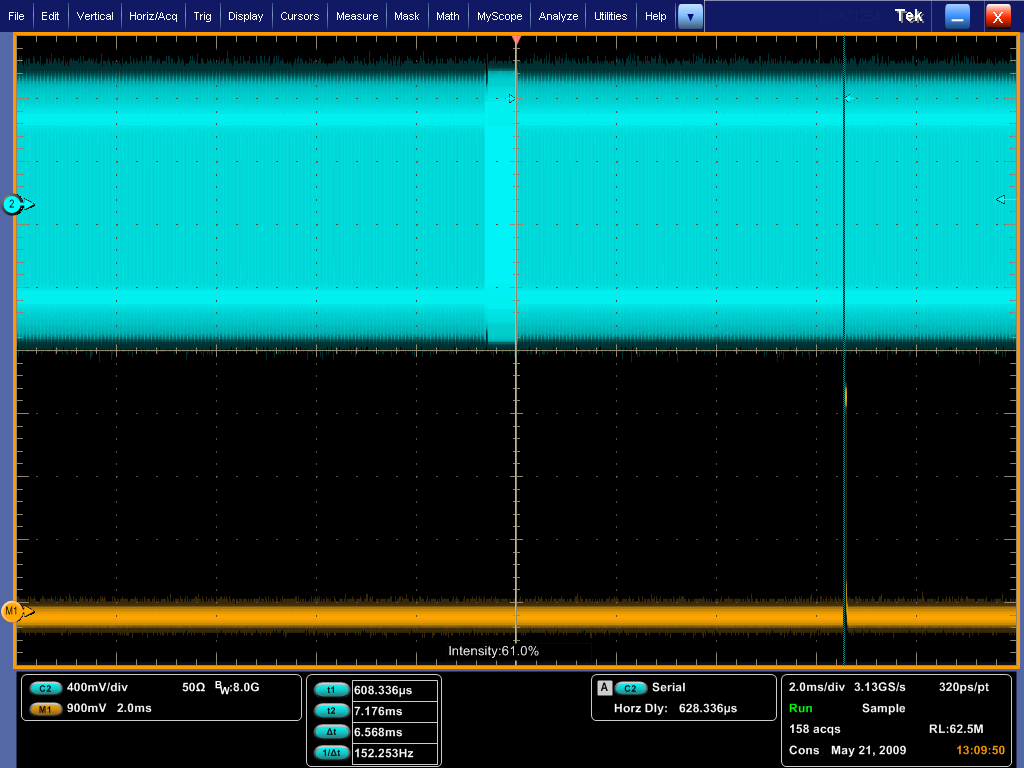Open the Cursors menu
The width and height of the screenshot is (1024, 768).
(x=299, y=16)
